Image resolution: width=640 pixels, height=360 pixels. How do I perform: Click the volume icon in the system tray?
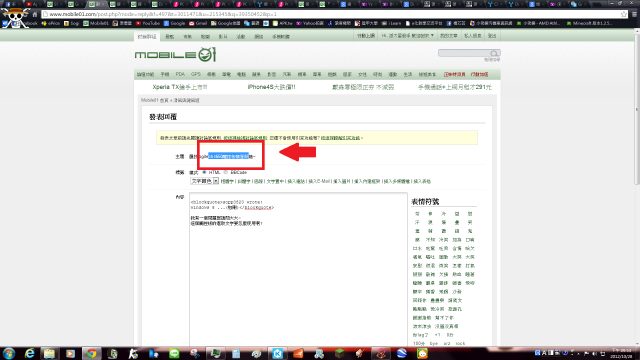(594, 353)
